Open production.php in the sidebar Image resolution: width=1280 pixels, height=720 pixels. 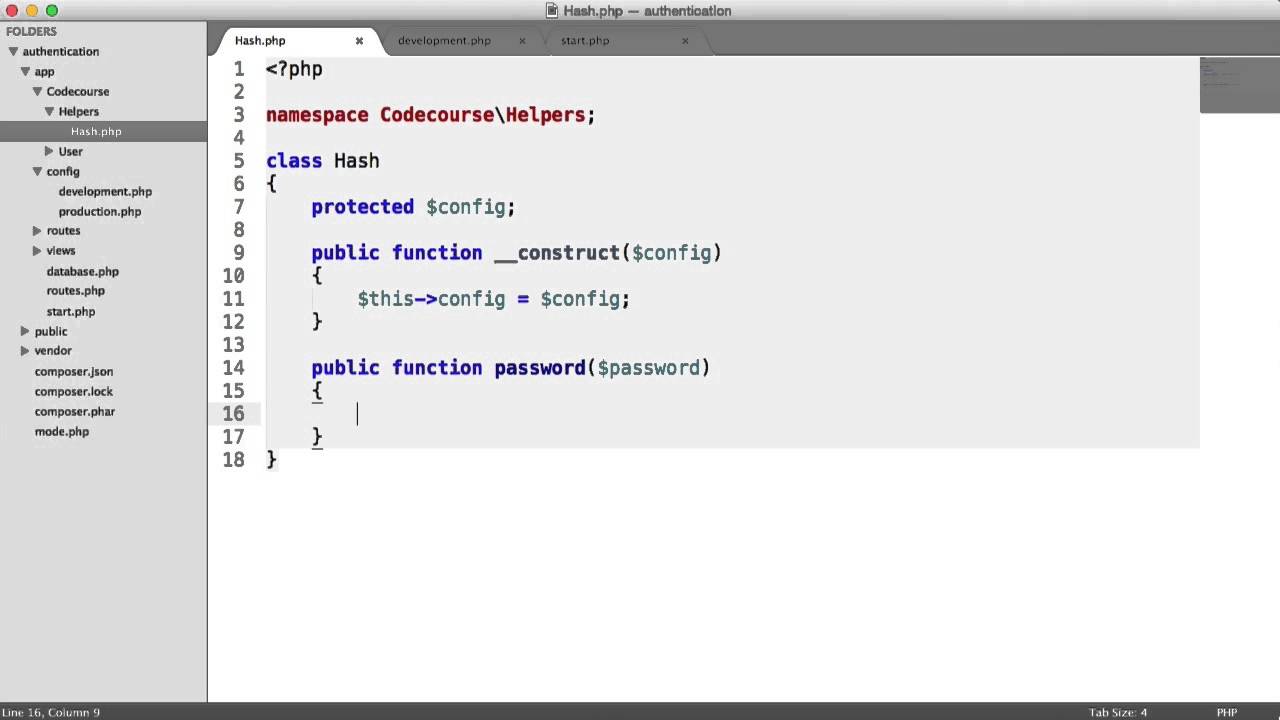click(x=100, y=211)
